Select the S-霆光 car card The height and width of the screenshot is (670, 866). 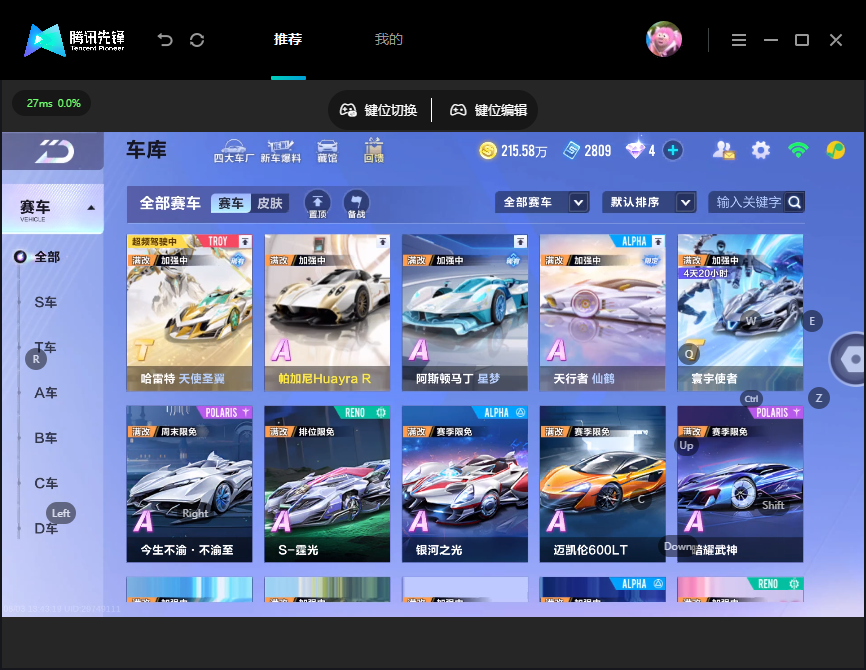(327, 484)
